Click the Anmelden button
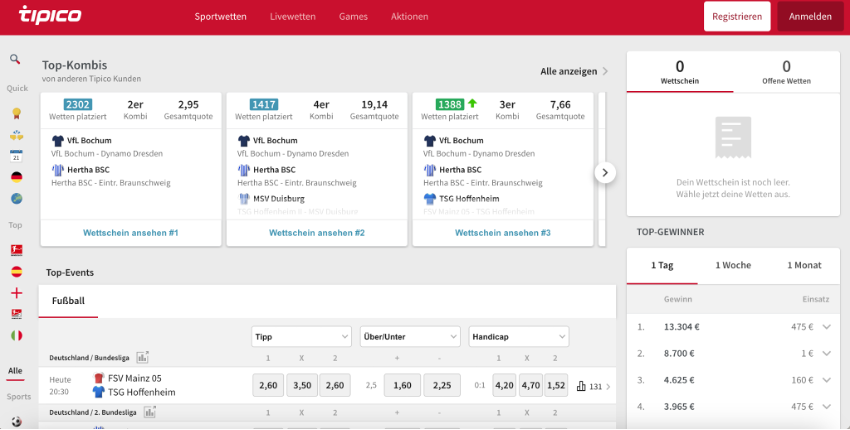The height and width of the screenshot is (430, 850). [810, 17]
